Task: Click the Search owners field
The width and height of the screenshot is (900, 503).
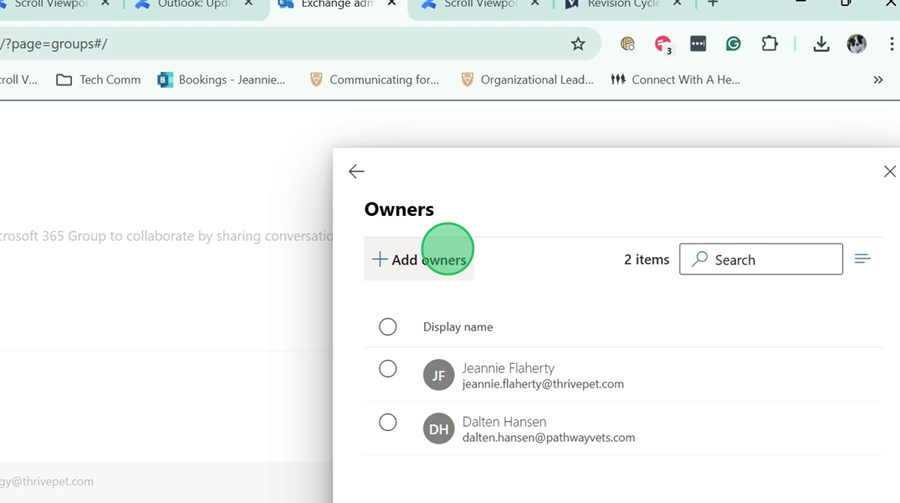Action: (x=761, y=260)
